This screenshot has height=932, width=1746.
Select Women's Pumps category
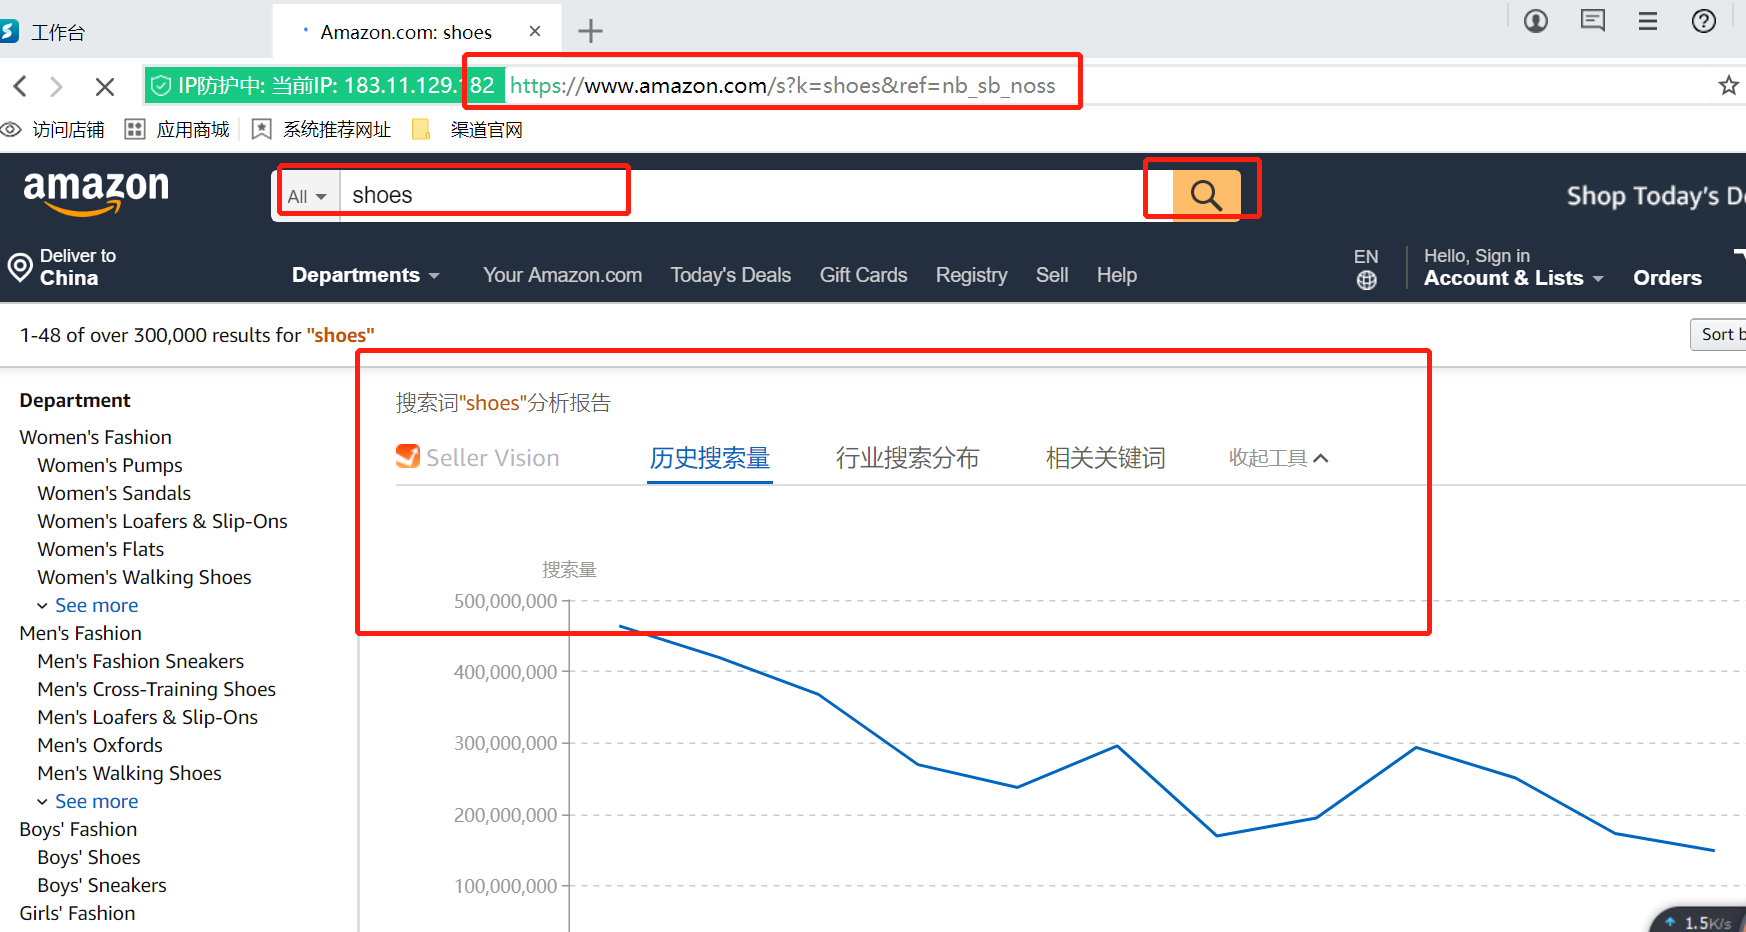[x=110, y=465]
